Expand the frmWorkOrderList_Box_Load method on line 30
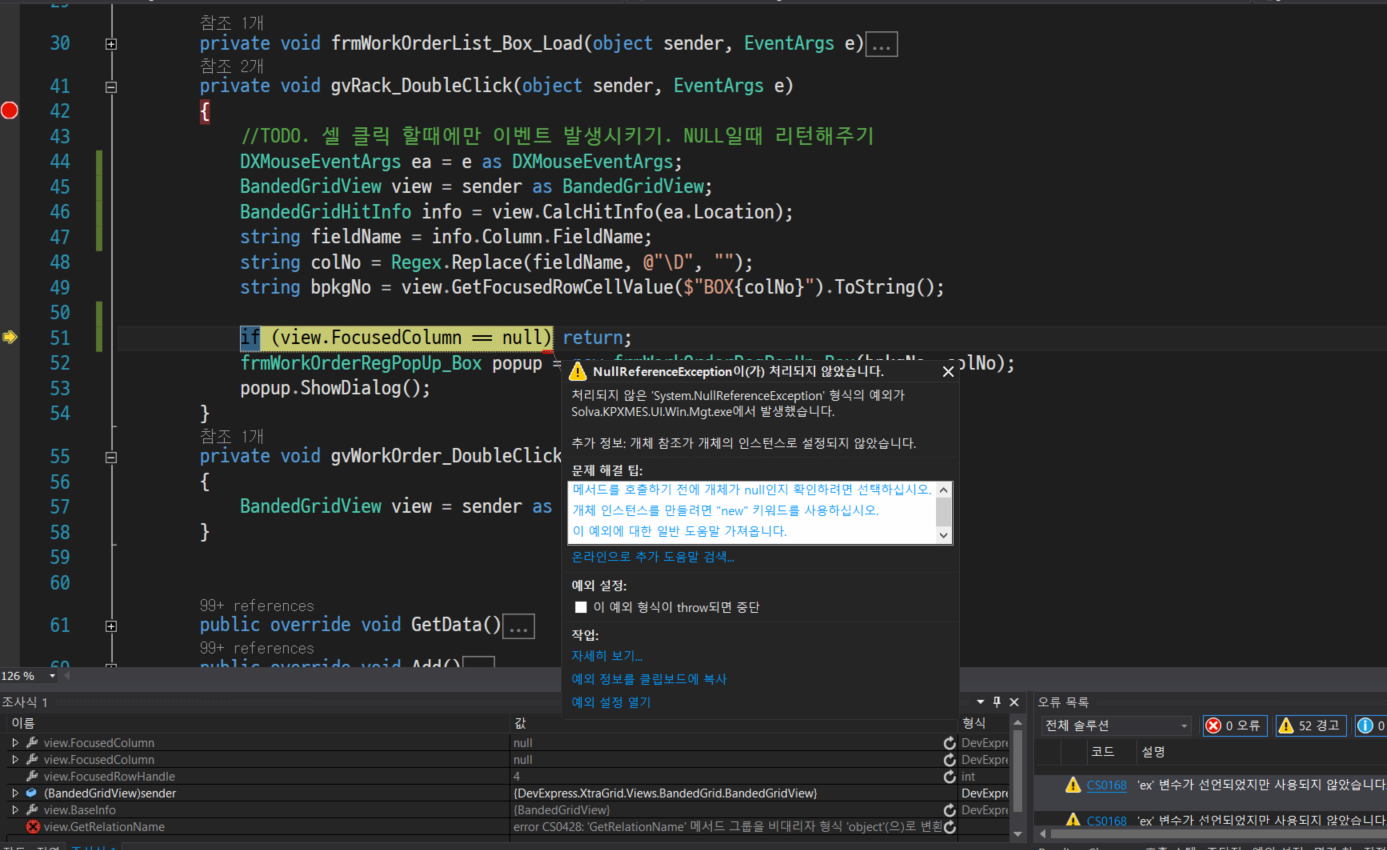1387x850 pixels. (x=111, y=44)
